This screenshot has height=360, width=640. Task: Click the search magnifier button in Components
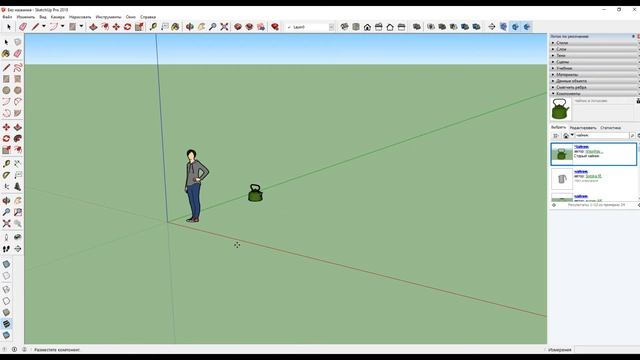(632, 136)
